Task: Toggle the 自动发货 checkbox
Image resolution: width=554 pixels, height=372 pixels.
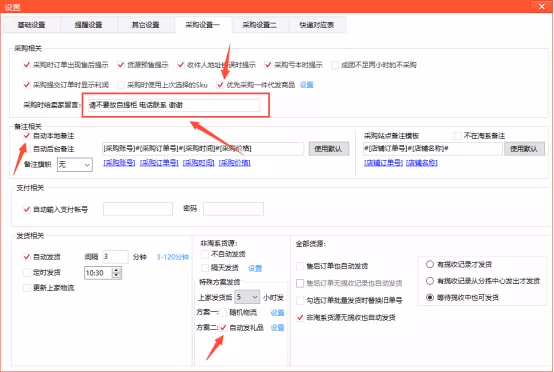Action: click(x=26, y=257)
